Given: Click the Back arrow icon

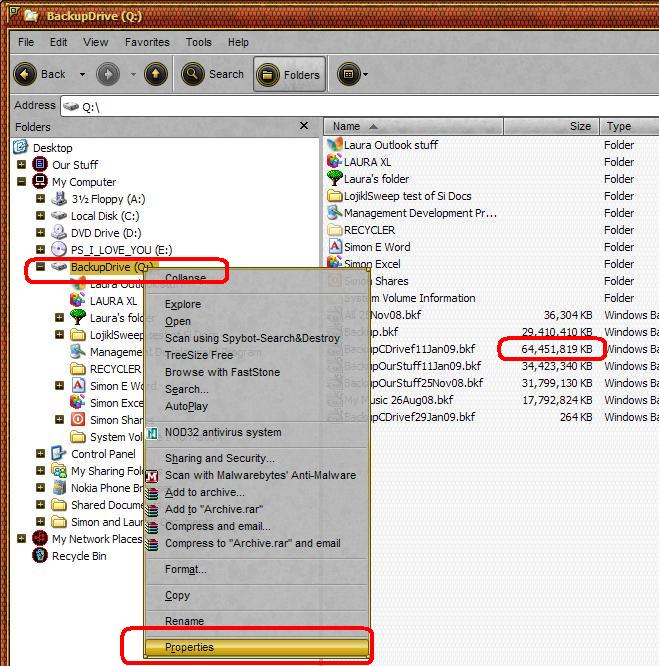Looking at the screenshot, I should 25,74.
